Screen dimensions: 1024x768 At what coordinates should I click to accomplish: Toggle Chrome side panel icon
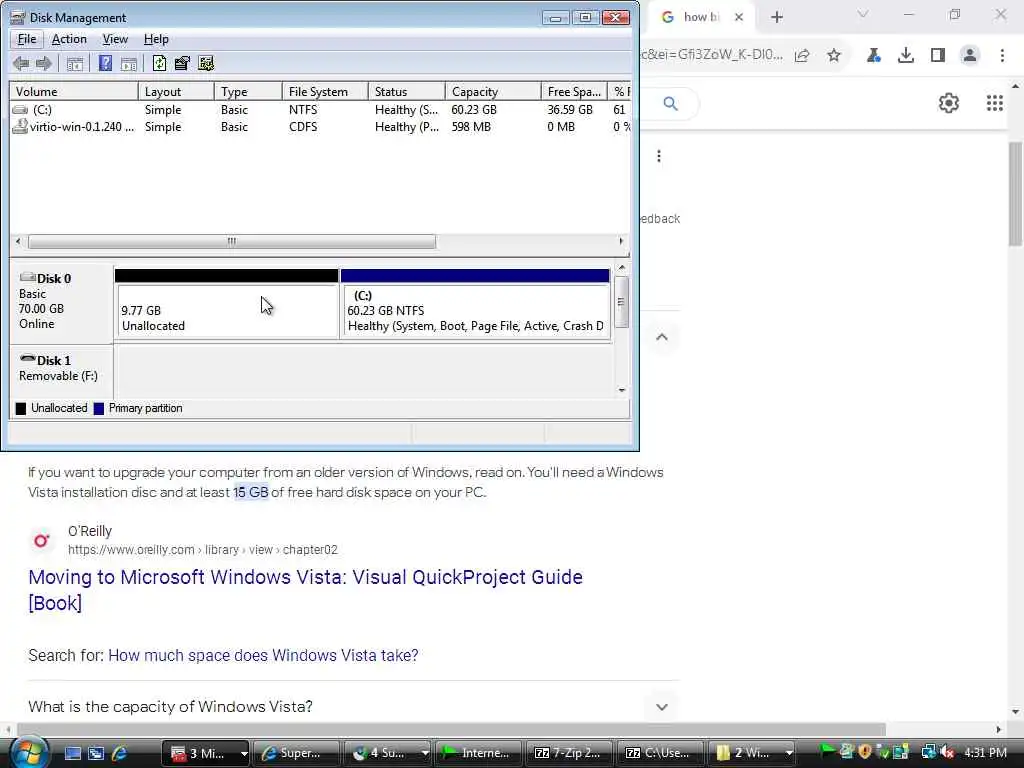[938, 56]
